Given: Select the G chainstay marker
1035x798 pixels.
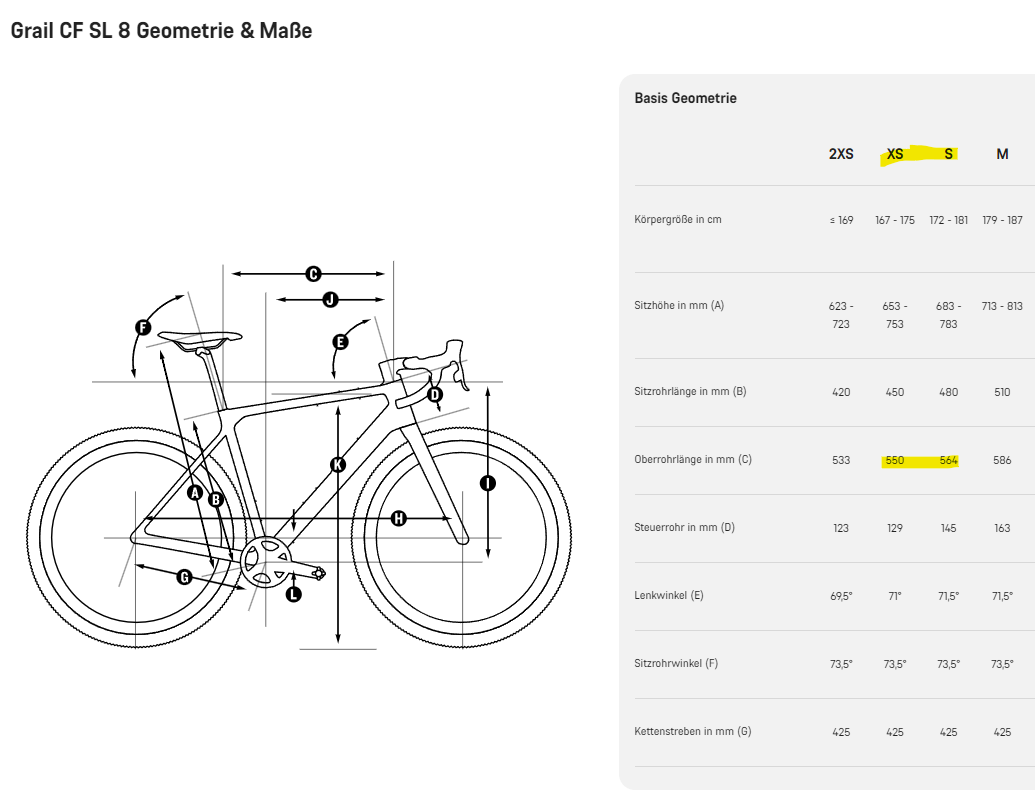Looking at the screenshot, I should point(184,576).
